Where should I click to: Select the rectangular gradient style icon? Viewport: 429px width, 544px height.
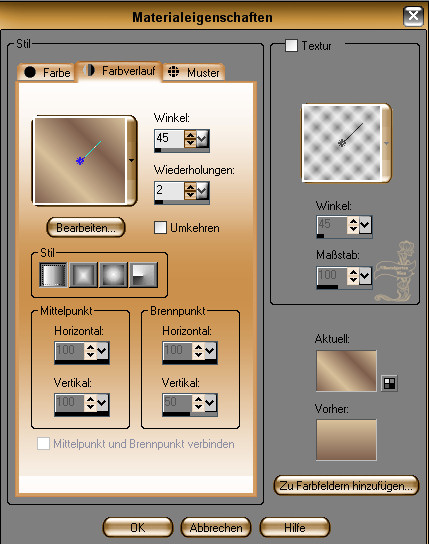point(83,275)
